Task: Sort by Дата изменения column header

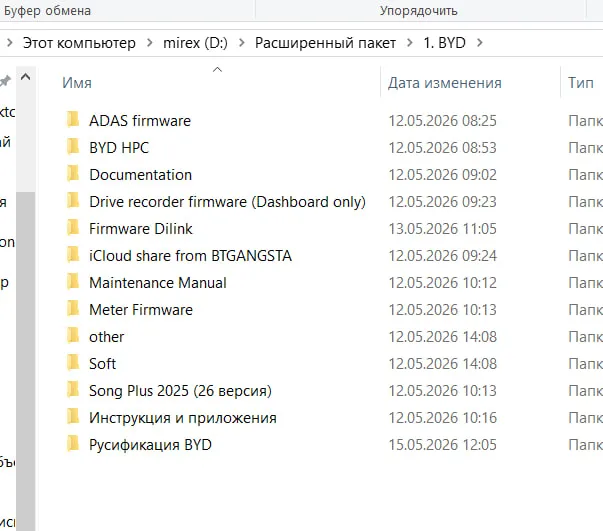Action: coord(445,83)
